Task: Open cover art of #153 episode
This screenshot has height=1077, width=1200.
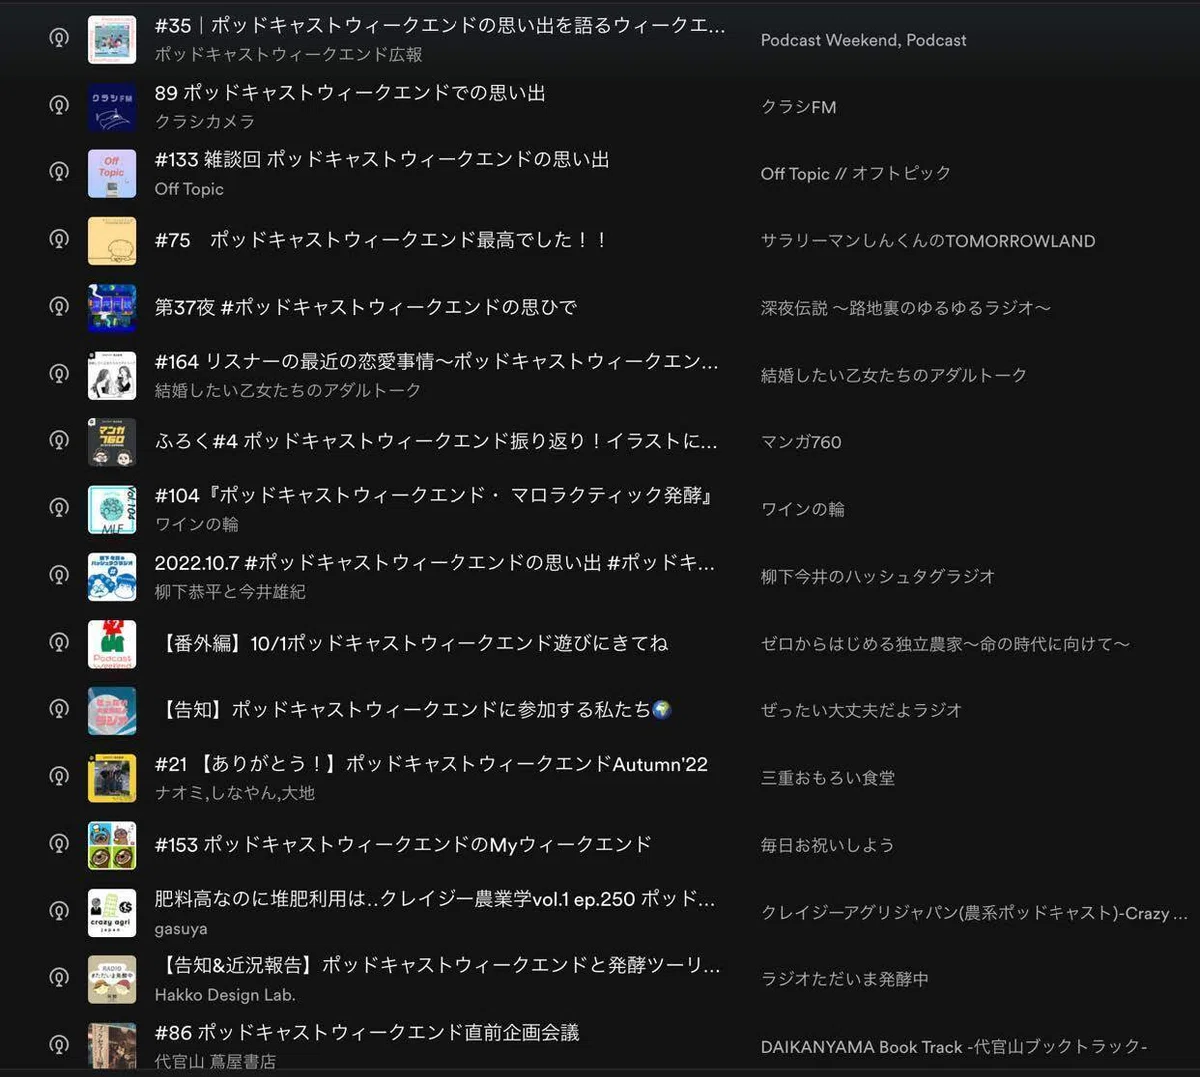Action: pyautogui.click(x=112, y=844)
